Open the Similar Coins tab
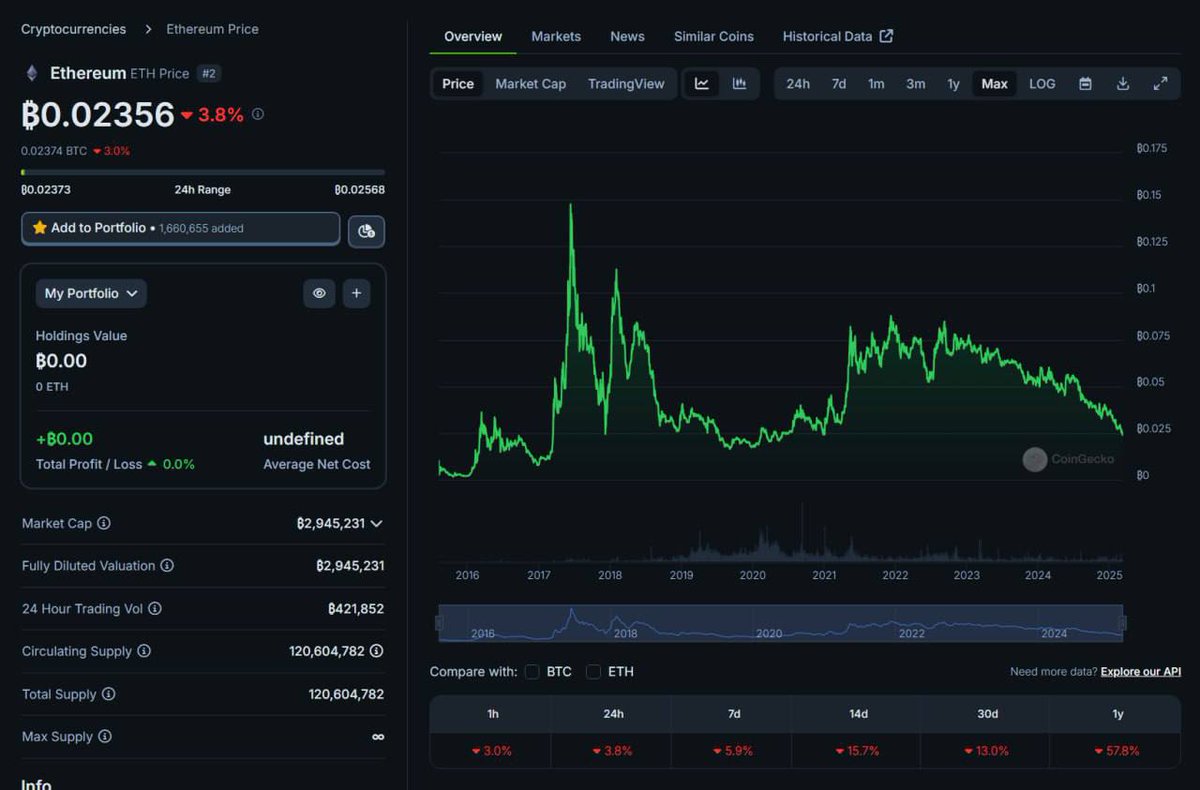 click(x=714, y=36)
